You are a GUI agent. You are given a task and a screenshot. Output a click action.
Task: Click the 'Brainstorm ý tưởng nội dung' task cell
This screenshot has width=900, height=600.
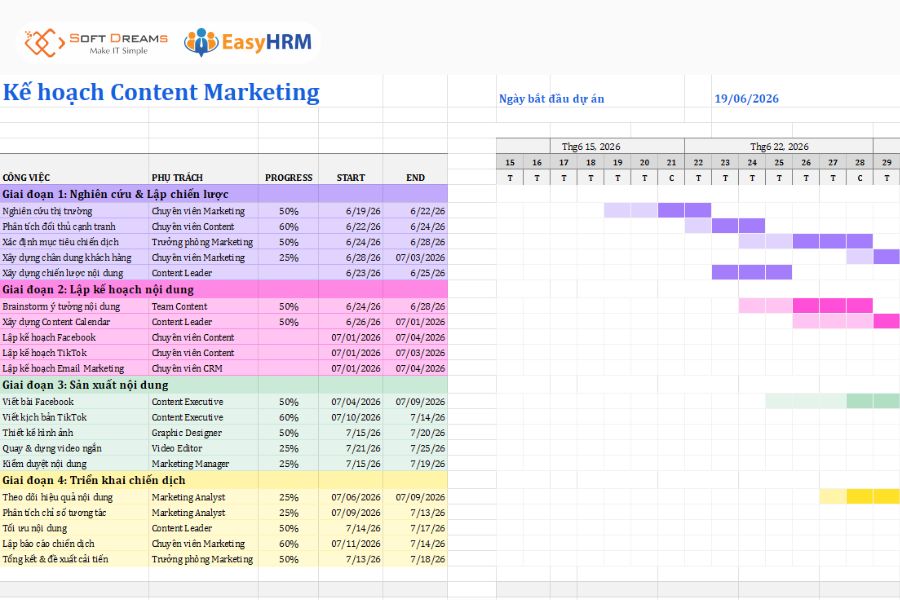[x=74, y=306]
